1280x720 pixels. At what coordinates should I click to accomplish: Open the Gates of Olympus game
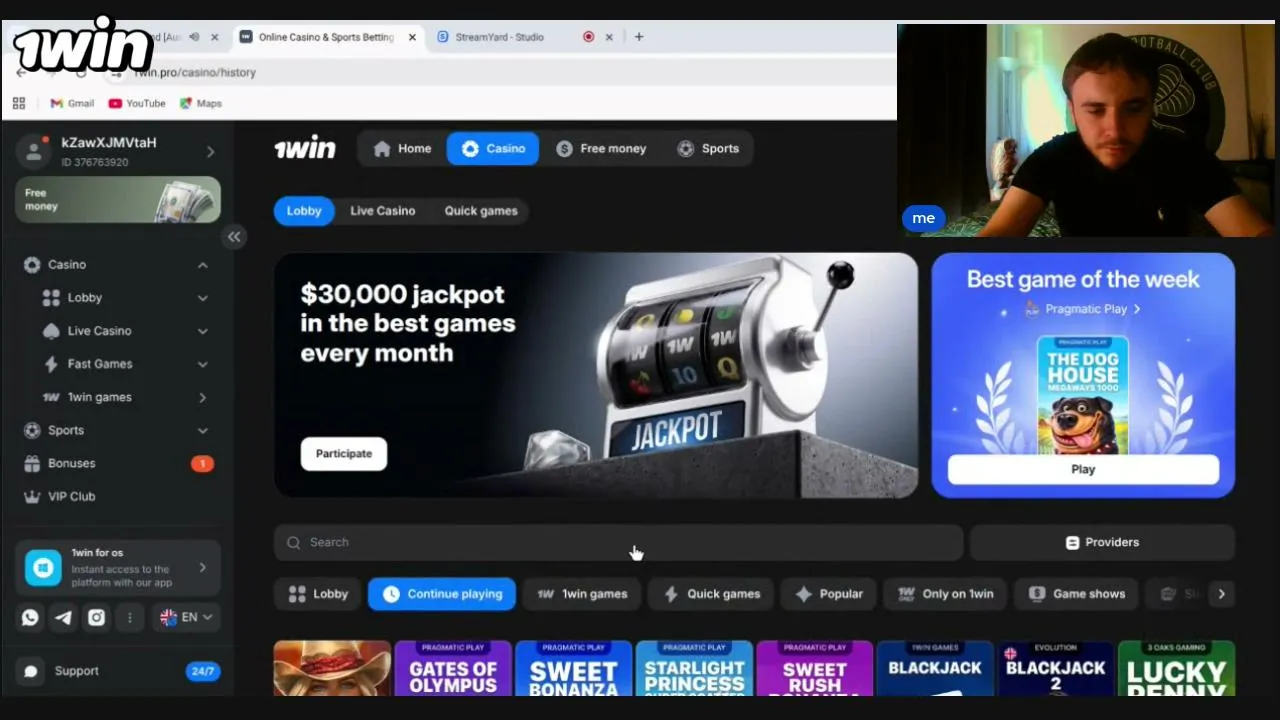pos(453,669)
